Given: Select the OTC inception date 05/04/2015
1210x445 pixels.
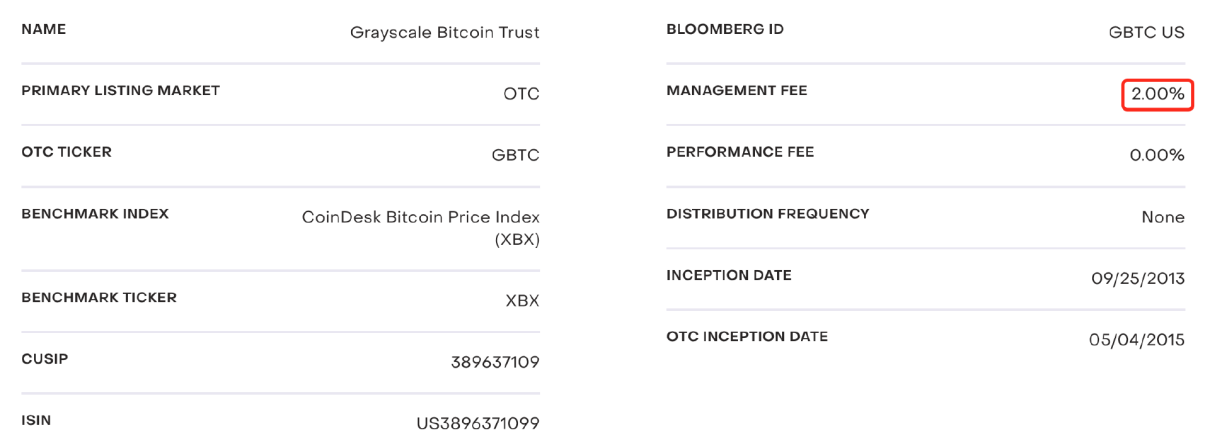Looking at the screenshot, I should pyautogui.click(x=1137, y=340).
